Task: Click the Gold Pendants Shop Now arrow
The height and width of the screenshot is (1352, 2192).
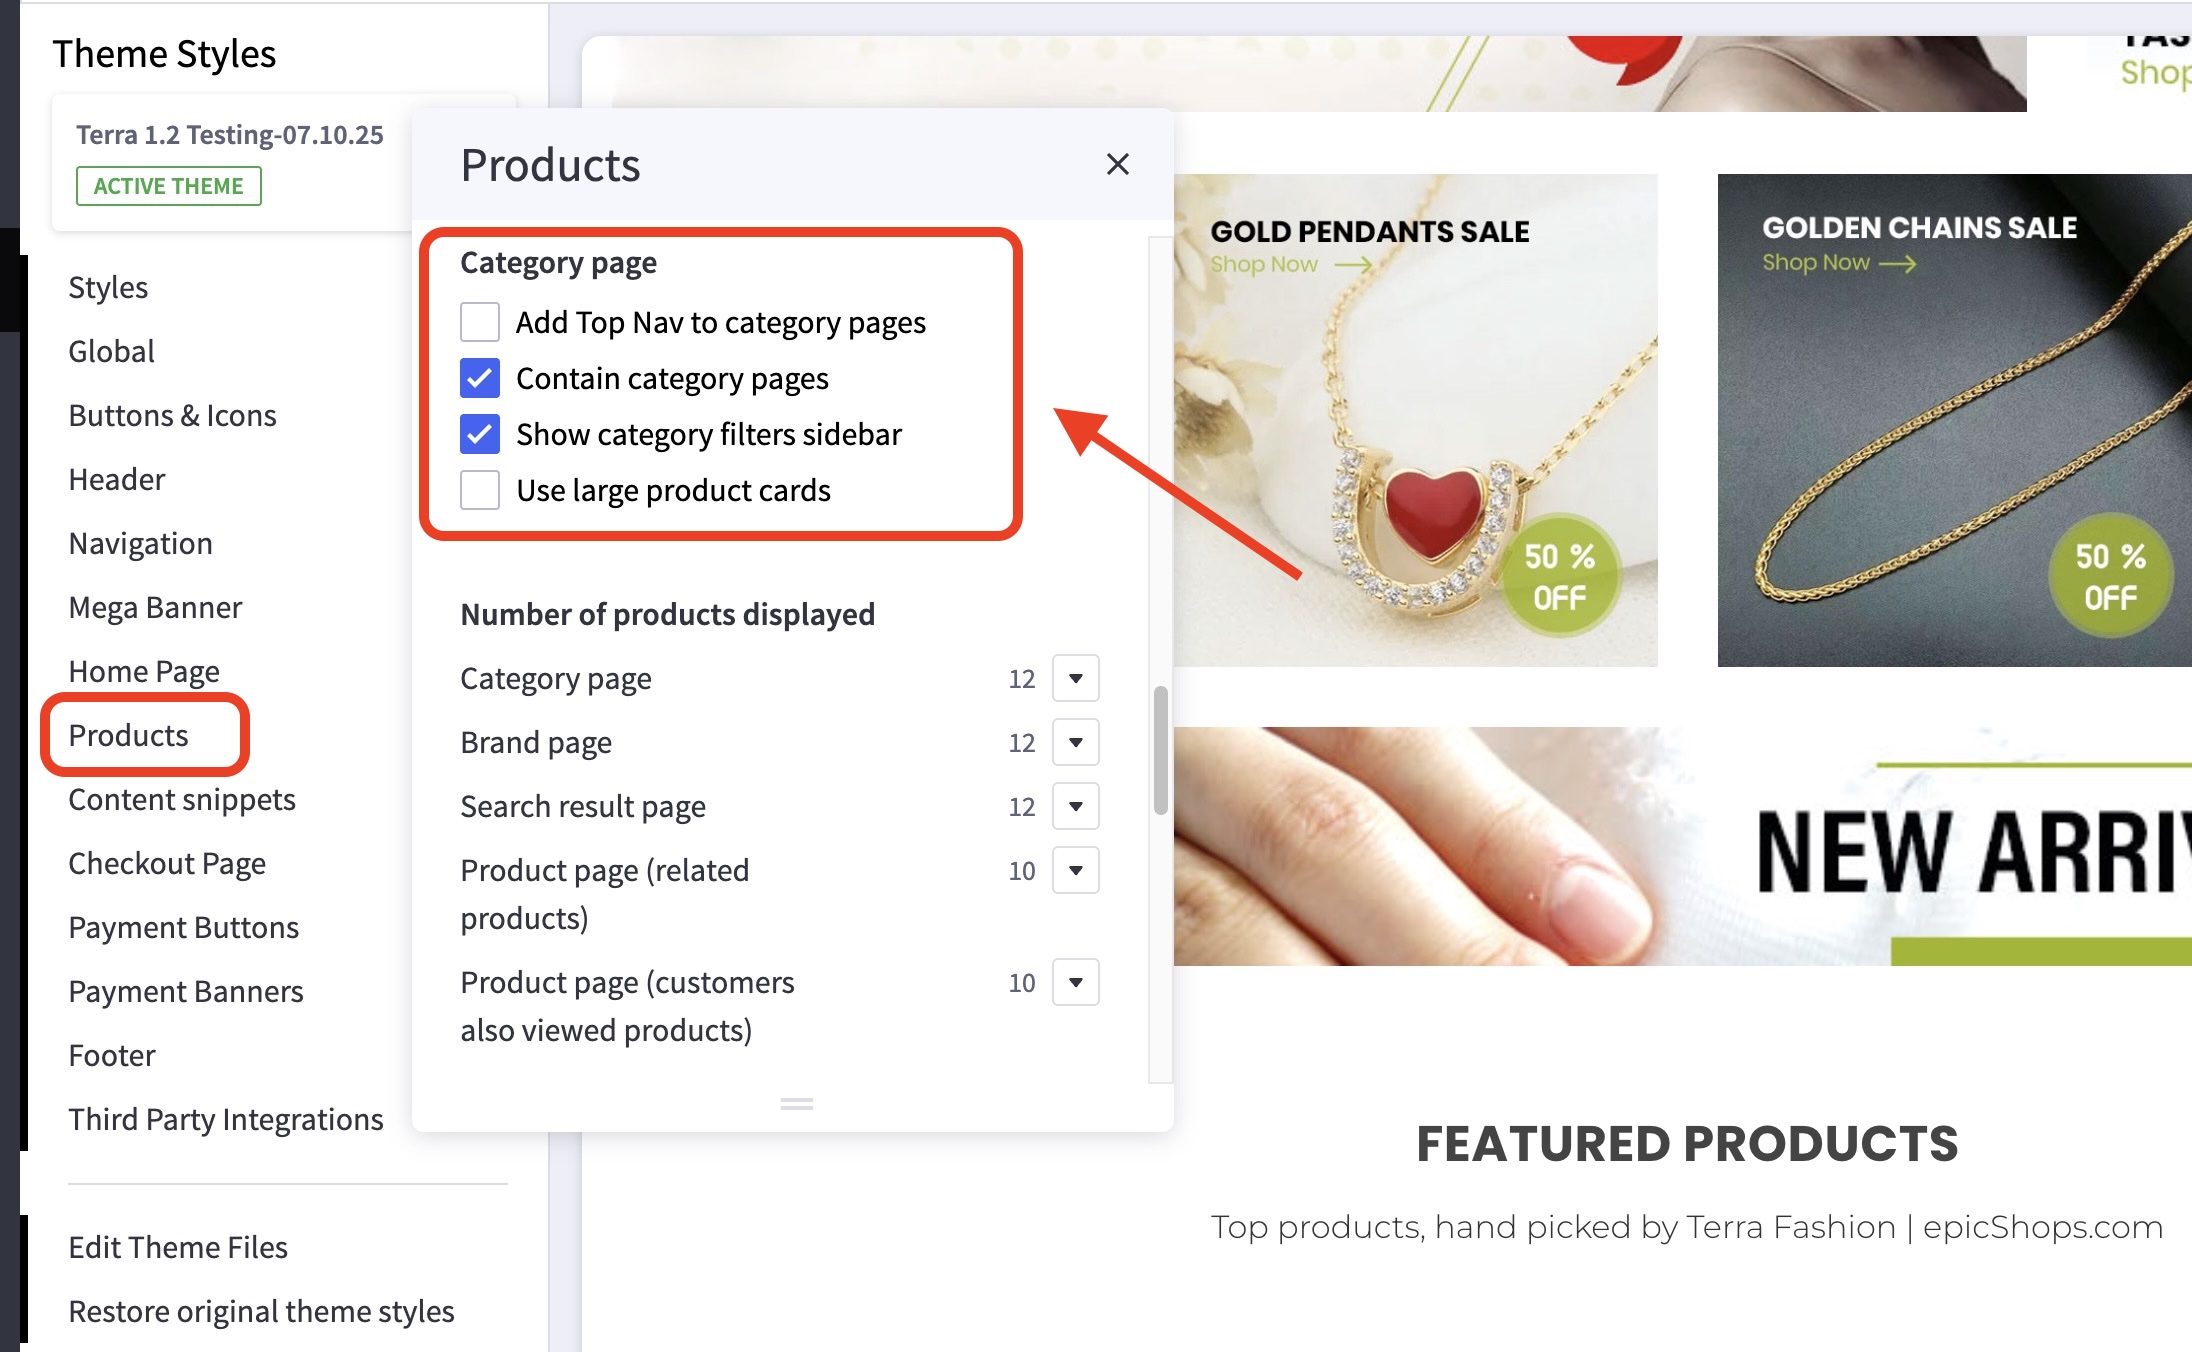Action: pos(1353,265)
